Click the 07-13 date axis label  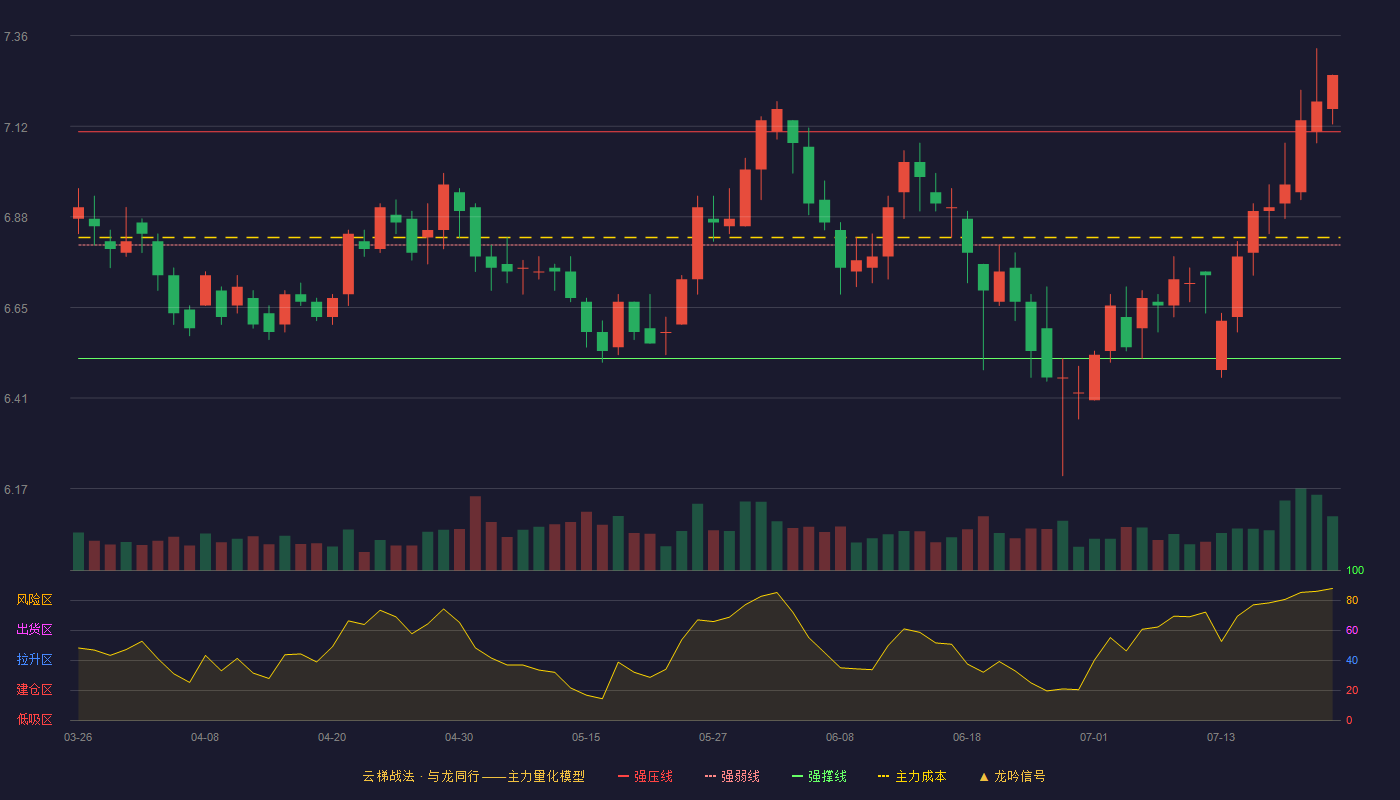1221,737
